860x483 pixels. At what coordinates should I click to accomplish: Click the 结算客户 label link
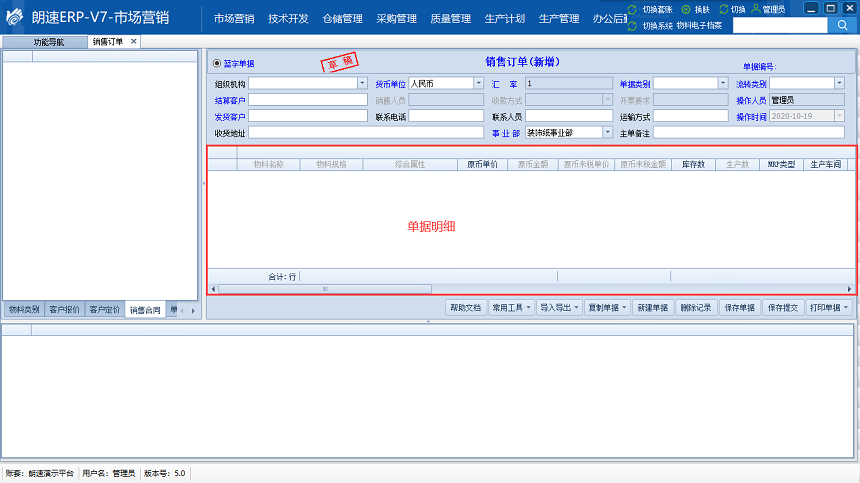pos(230,100)
